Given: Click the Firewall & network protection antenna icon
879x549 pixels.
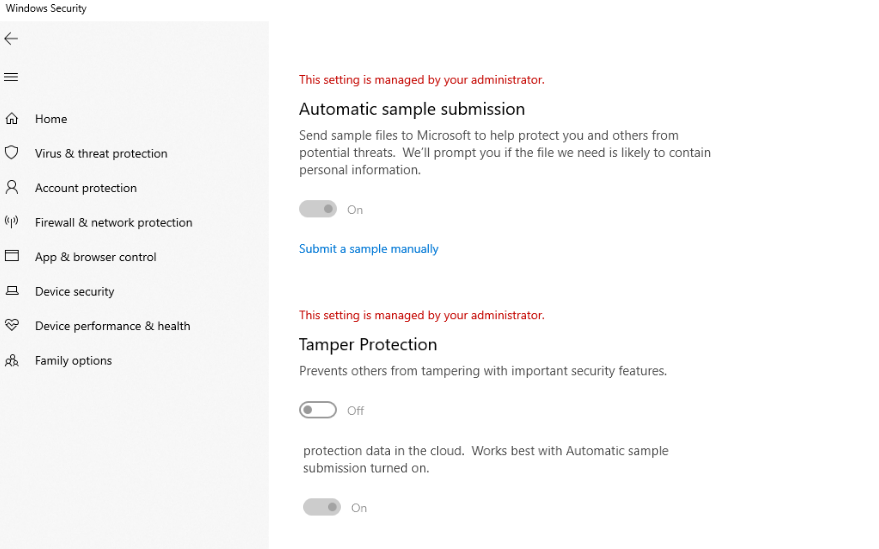Looking at the screenshot, I should coord(12,222).
